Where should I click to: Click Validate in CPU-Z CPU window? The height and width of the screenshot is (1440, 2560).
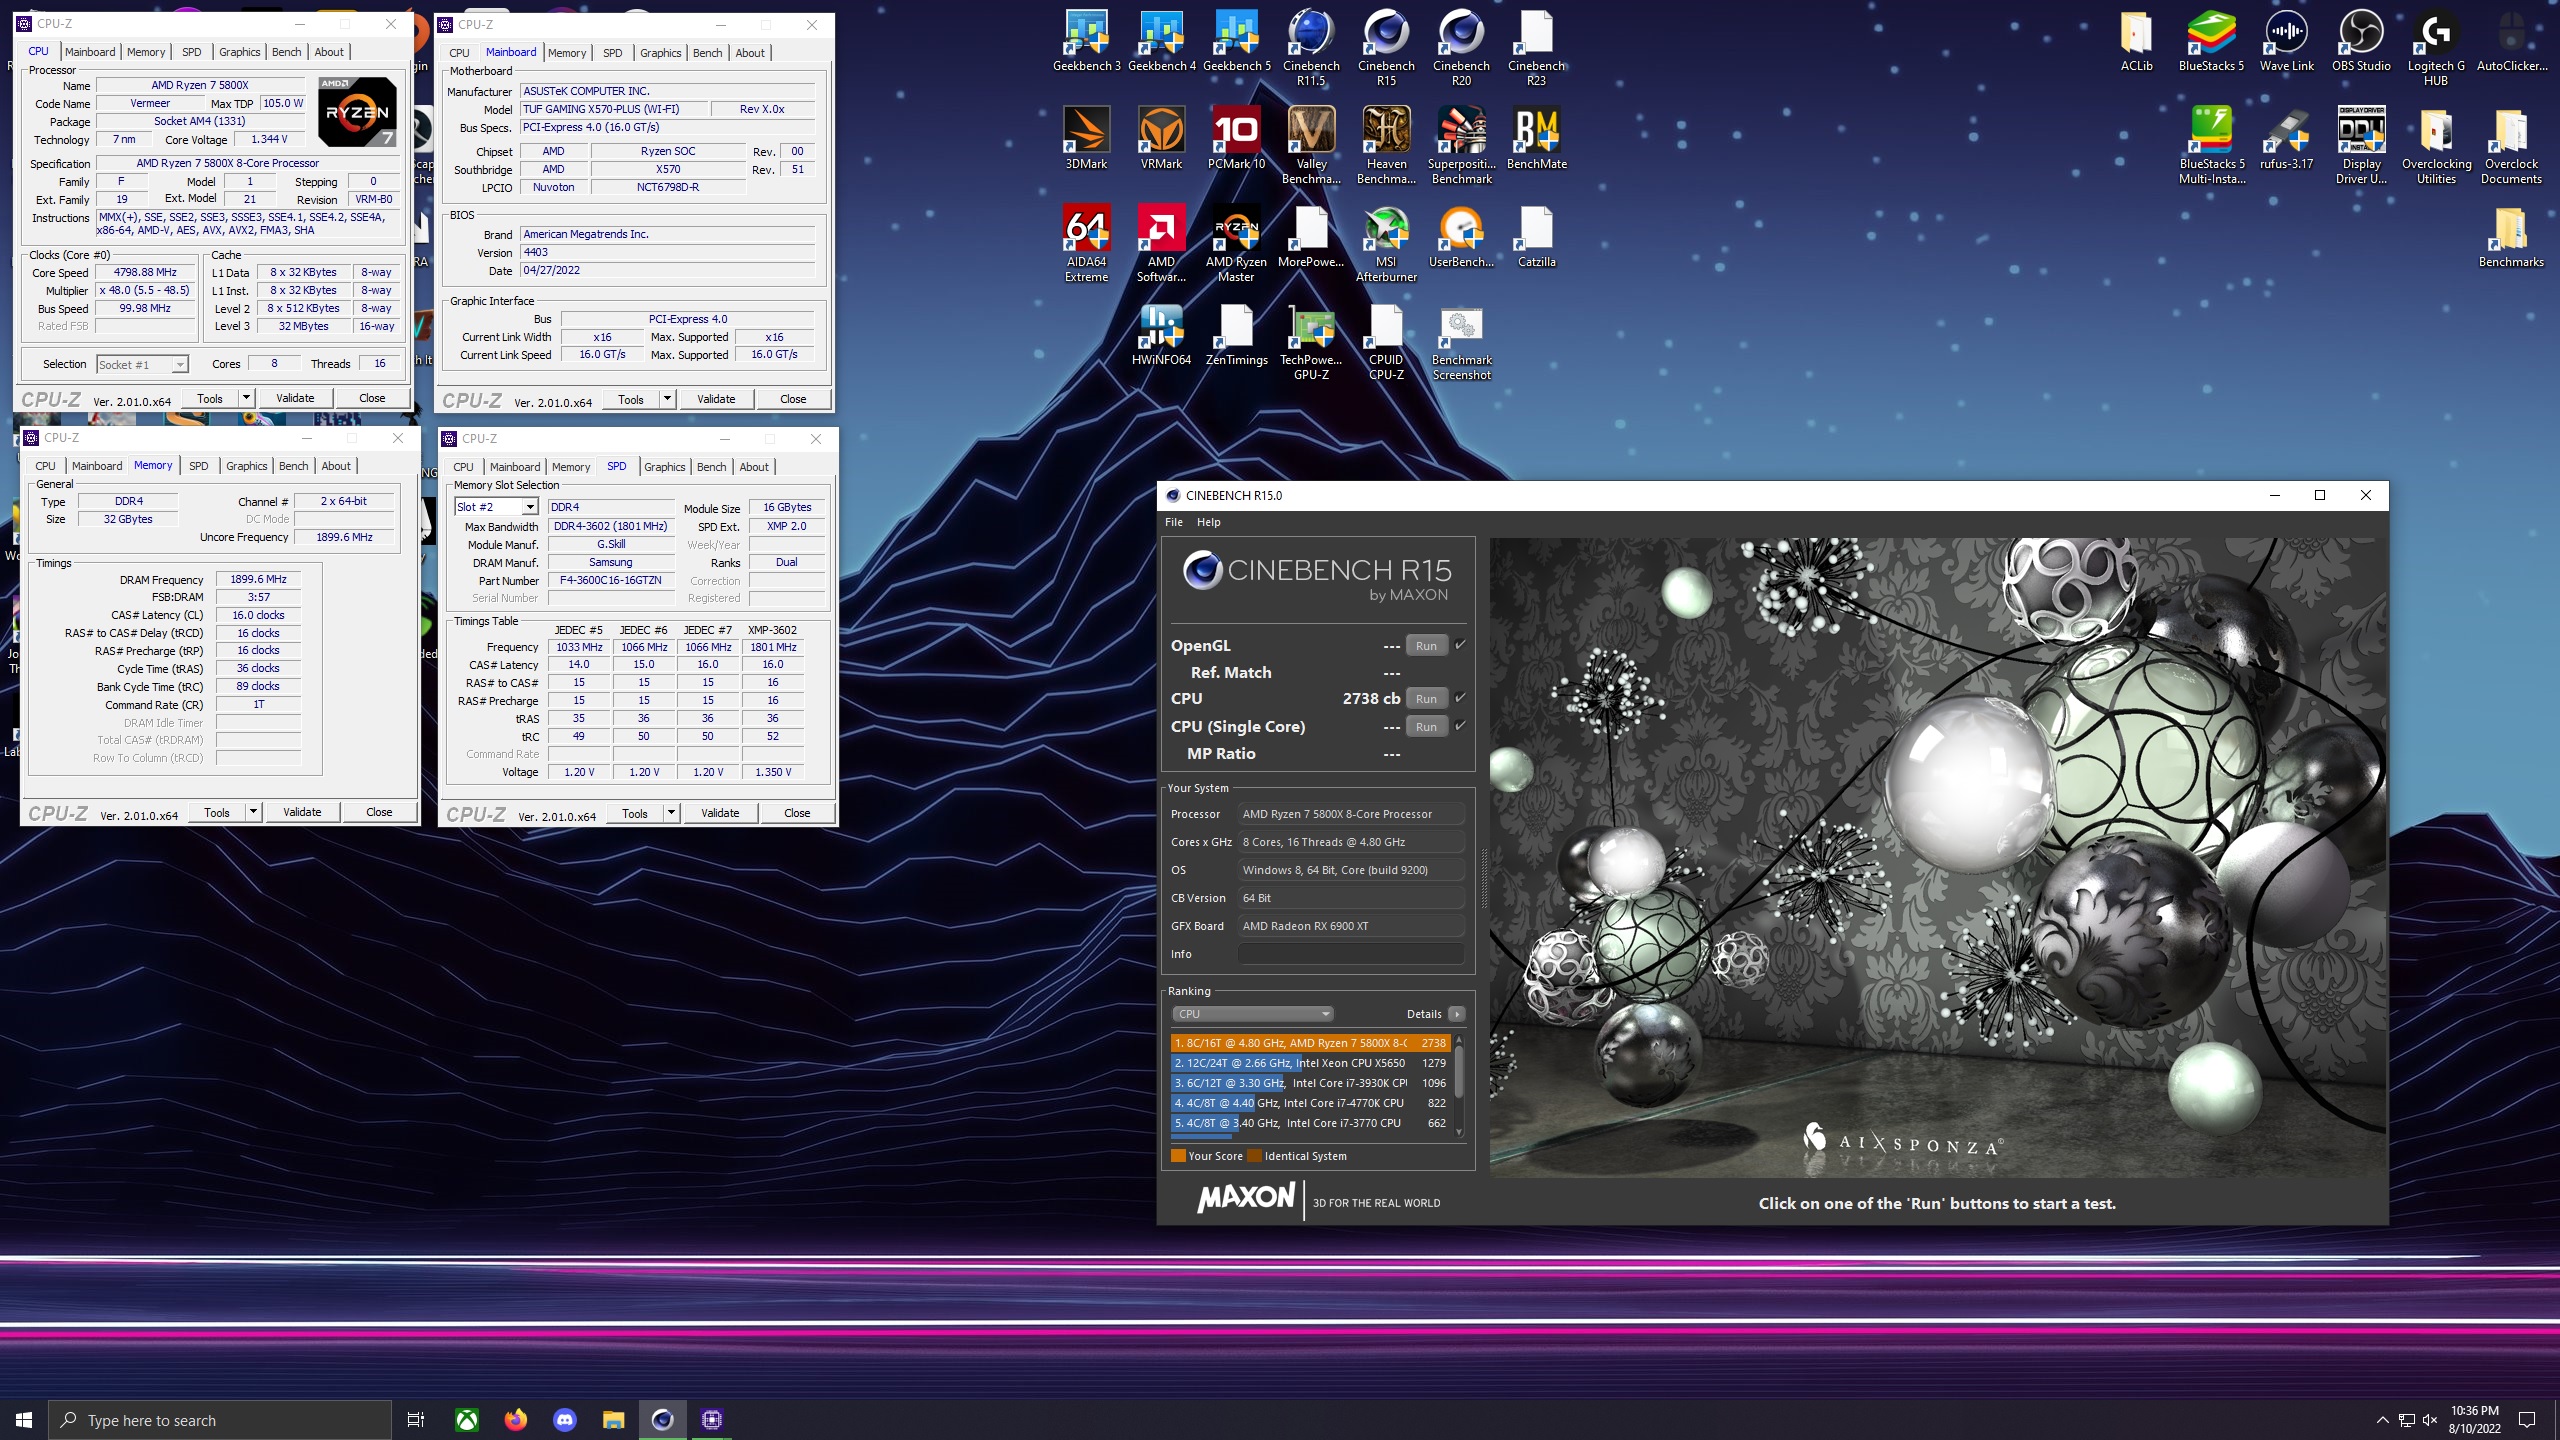[295, 398]
